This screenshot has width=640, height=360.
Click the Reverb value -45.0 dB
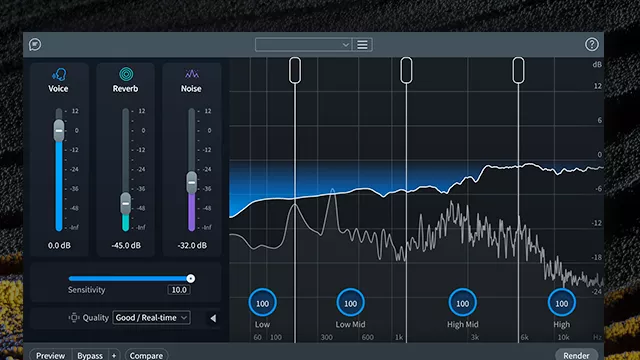(126, 245)
